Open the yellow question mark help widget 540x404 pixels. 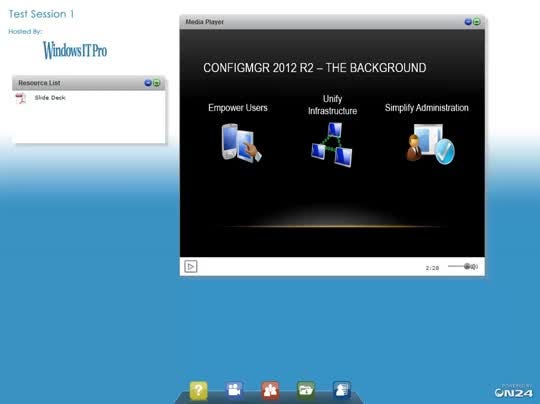199,391
